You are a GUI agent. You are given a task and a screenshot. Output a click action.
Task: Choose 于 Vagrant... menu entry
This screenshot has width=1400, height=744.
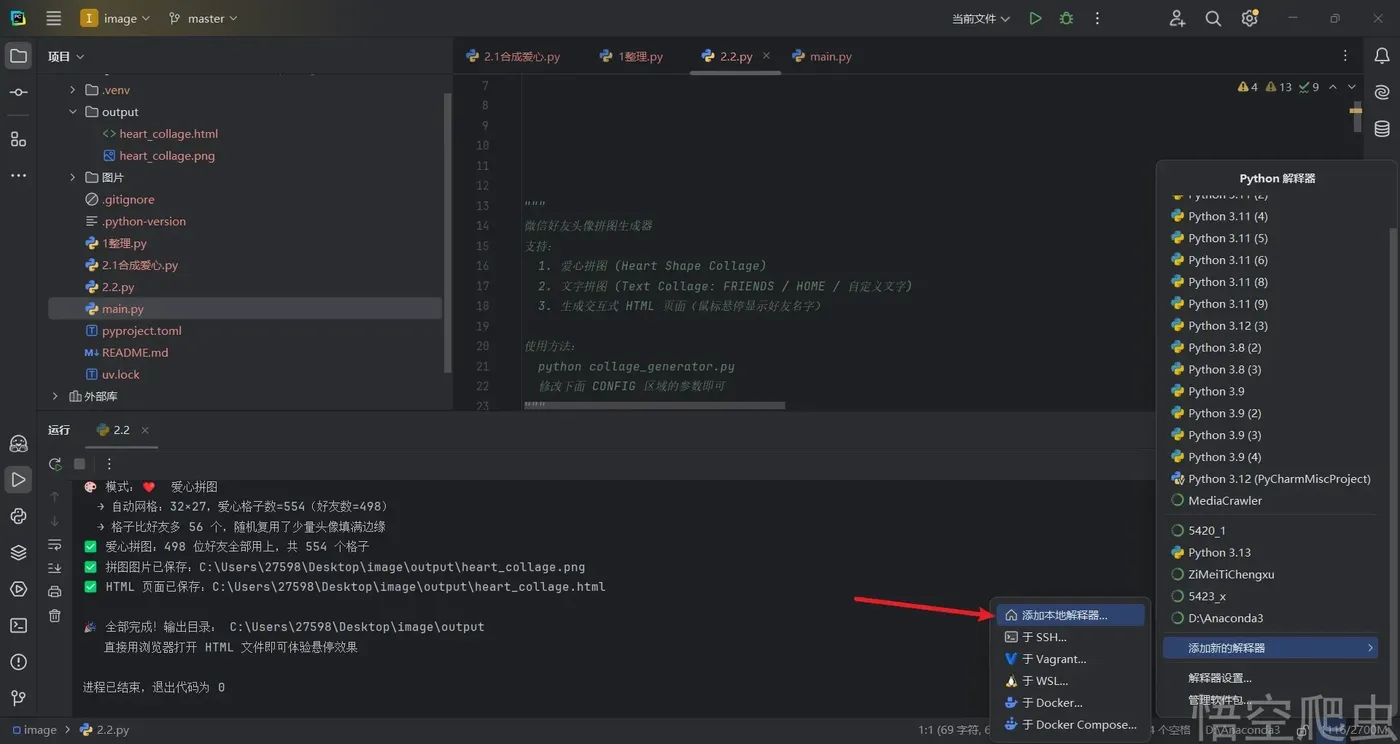pyautogui.click(x=1071, y=659)
